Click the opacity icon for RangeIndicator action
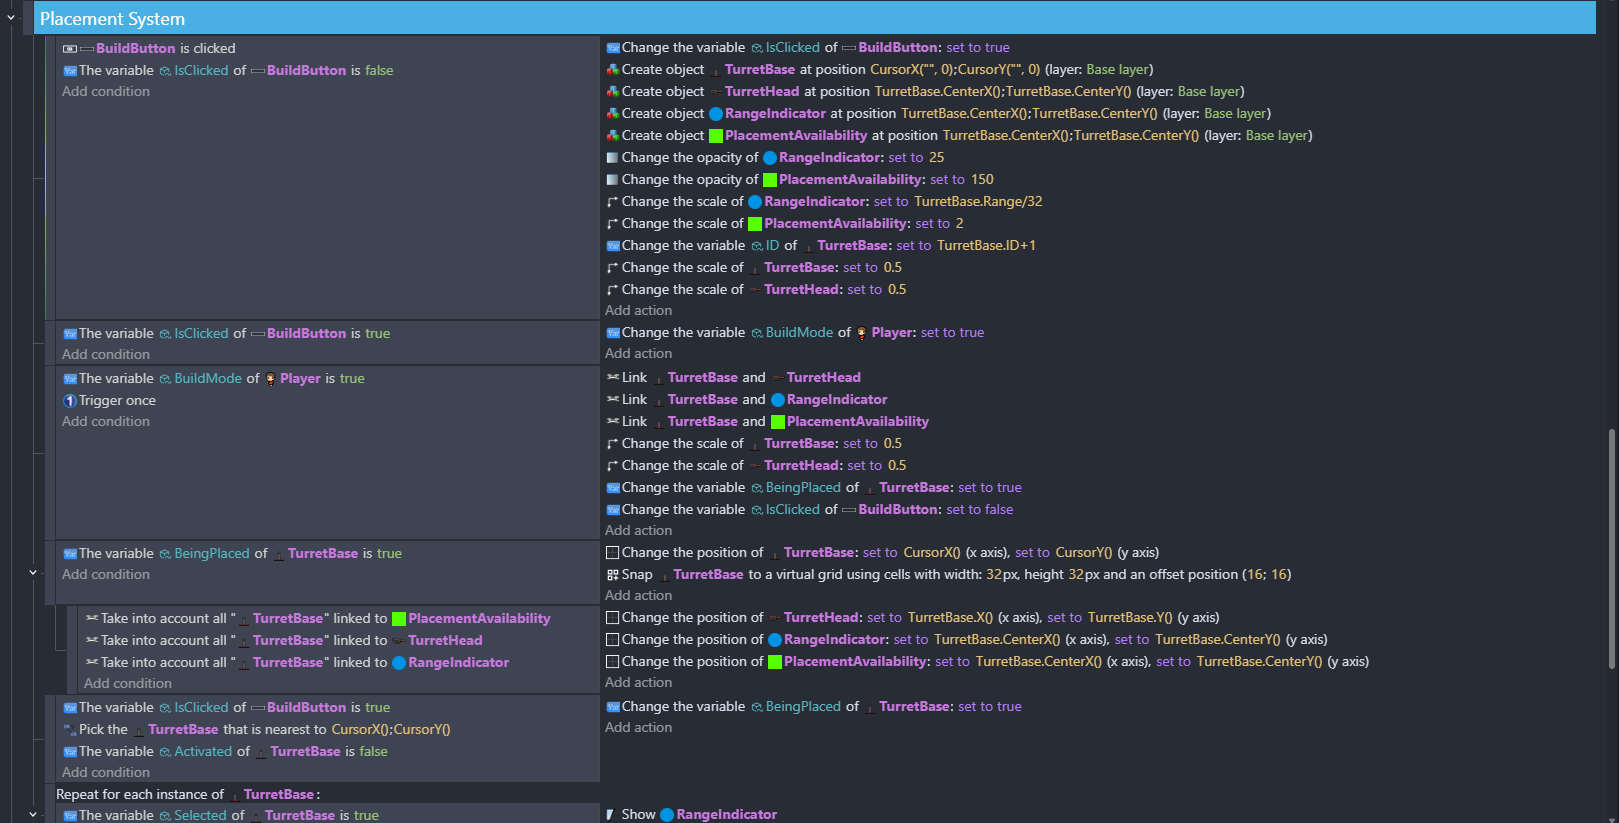The width and height of the screenshot is (1619, 823). pyautogui.click(x=613, y=158)
